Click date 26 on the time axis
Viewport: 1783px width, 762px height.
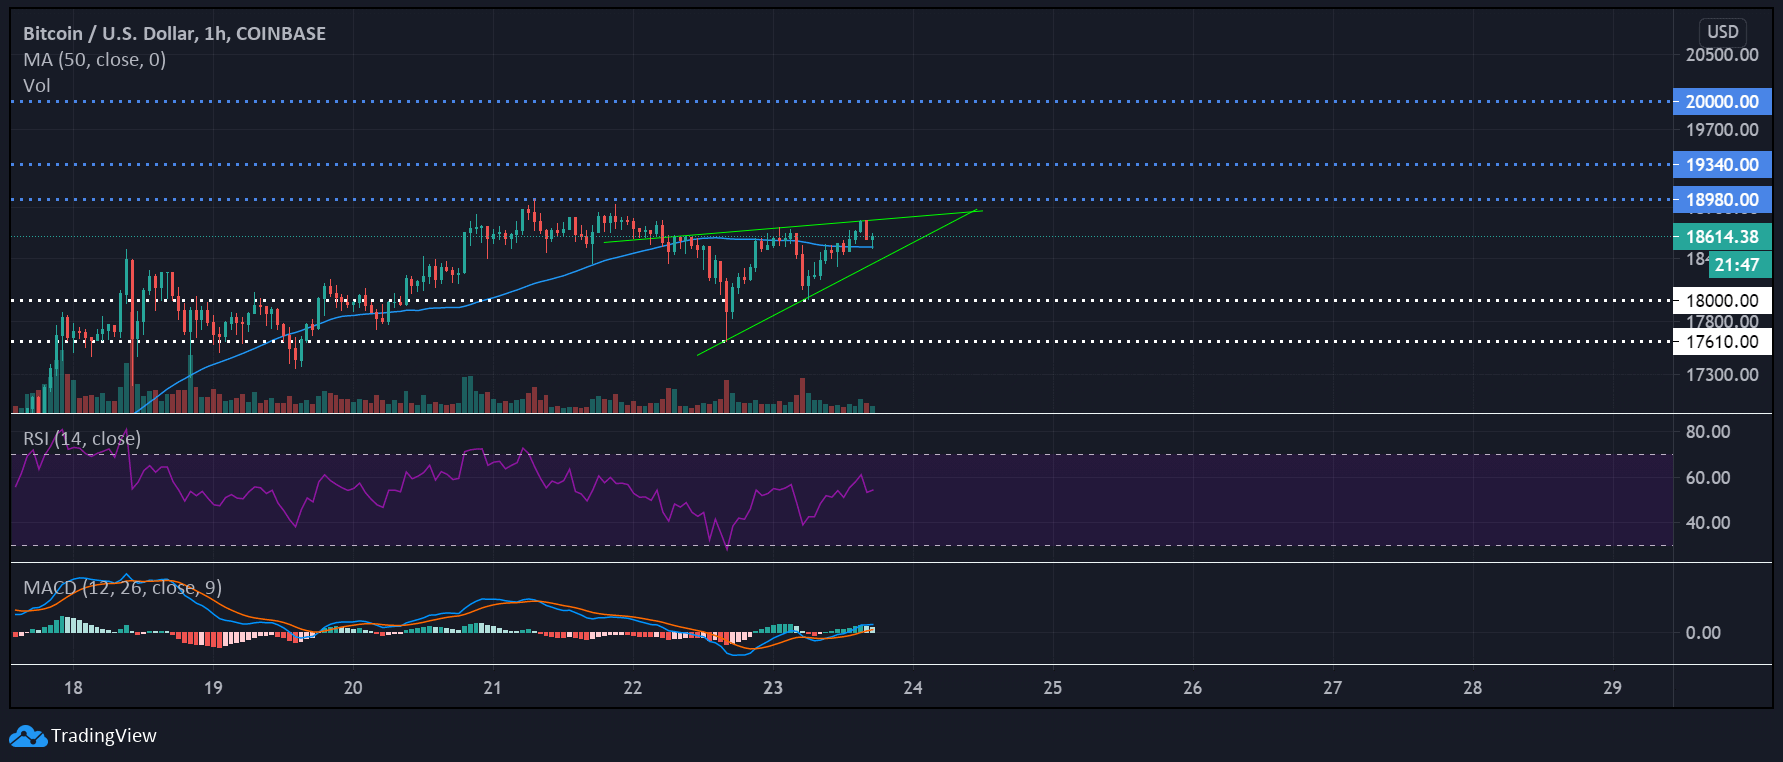pos(1193,688)
